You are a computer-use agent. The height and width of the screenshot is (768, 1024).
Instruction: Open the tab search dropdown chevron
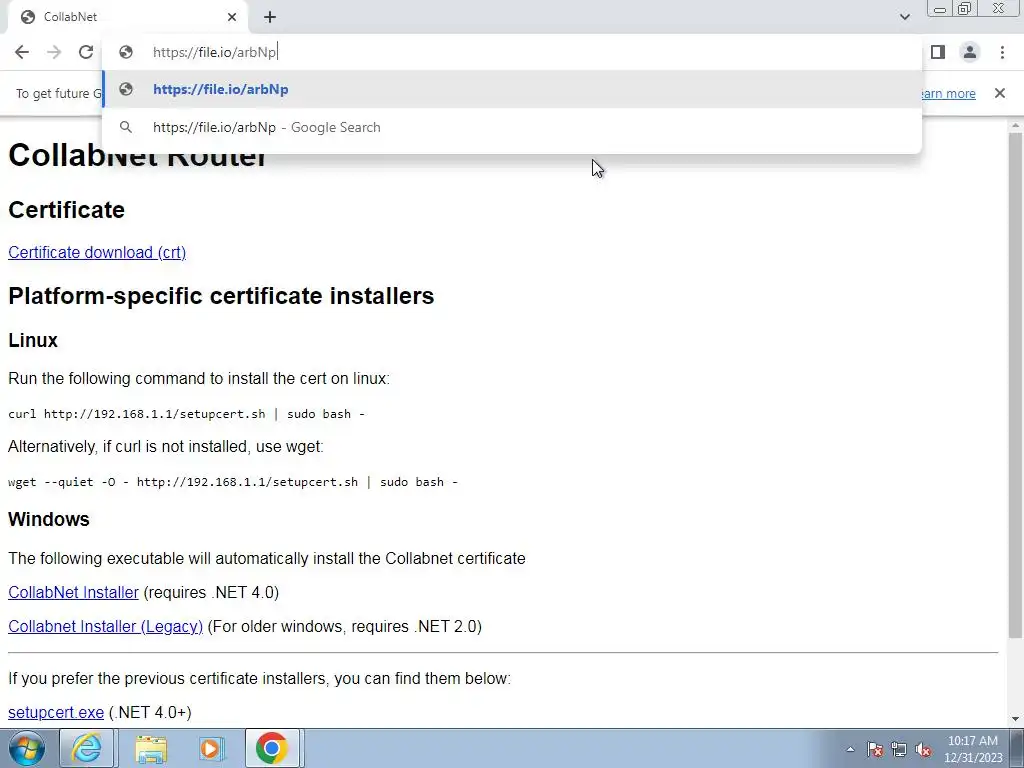[x=904, y=17]
